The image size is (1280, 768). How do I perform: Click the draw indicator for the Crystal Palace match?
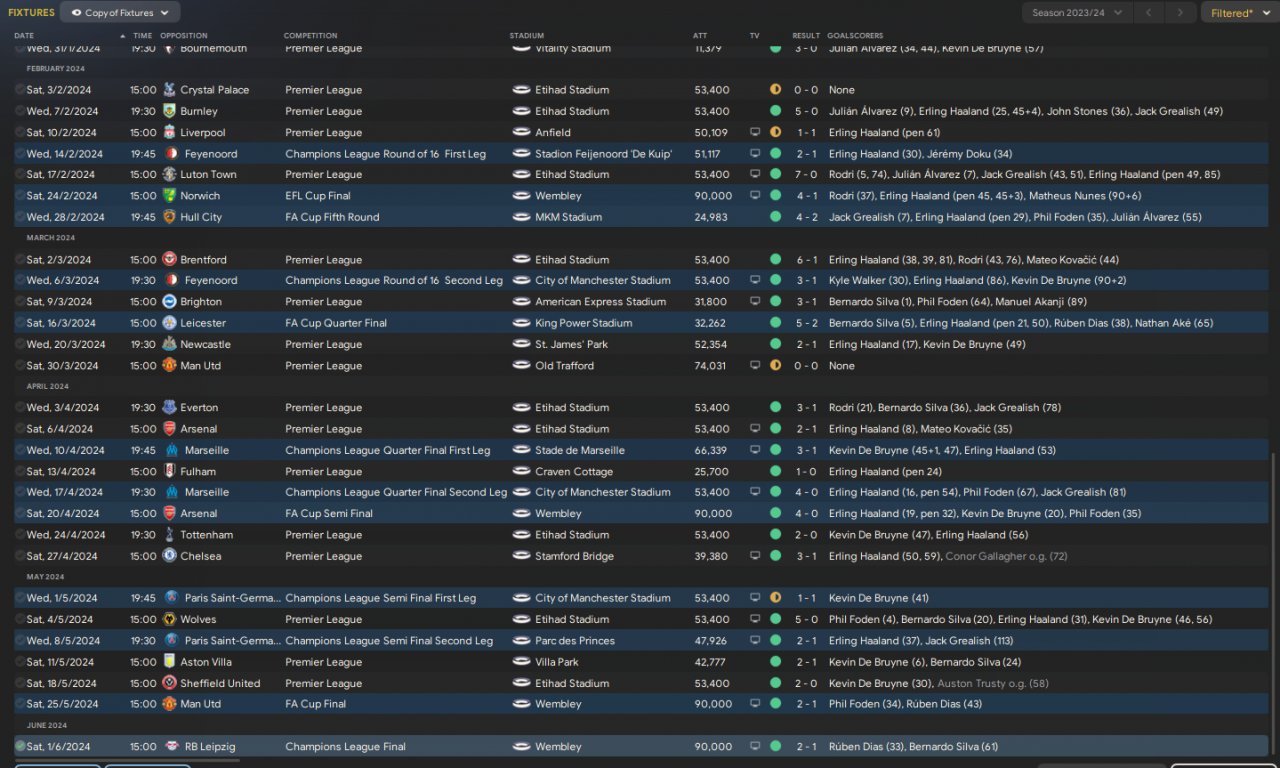[x=775, y=90]
